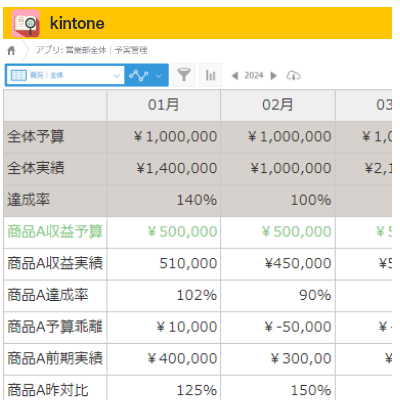Image resolution: width=400 pixels, height=400 pixels.
Task: Open the bar chart aggregation icon
Action: (210, 75)
